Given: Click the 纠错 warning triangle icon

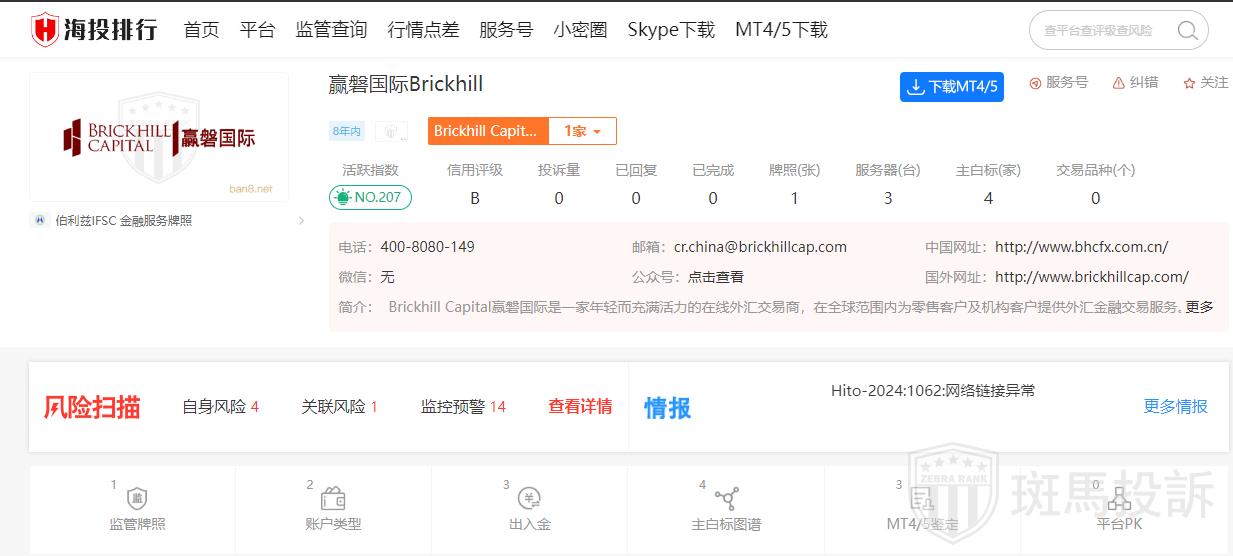Looking at the screenshot, I should tap(1119, 83).
